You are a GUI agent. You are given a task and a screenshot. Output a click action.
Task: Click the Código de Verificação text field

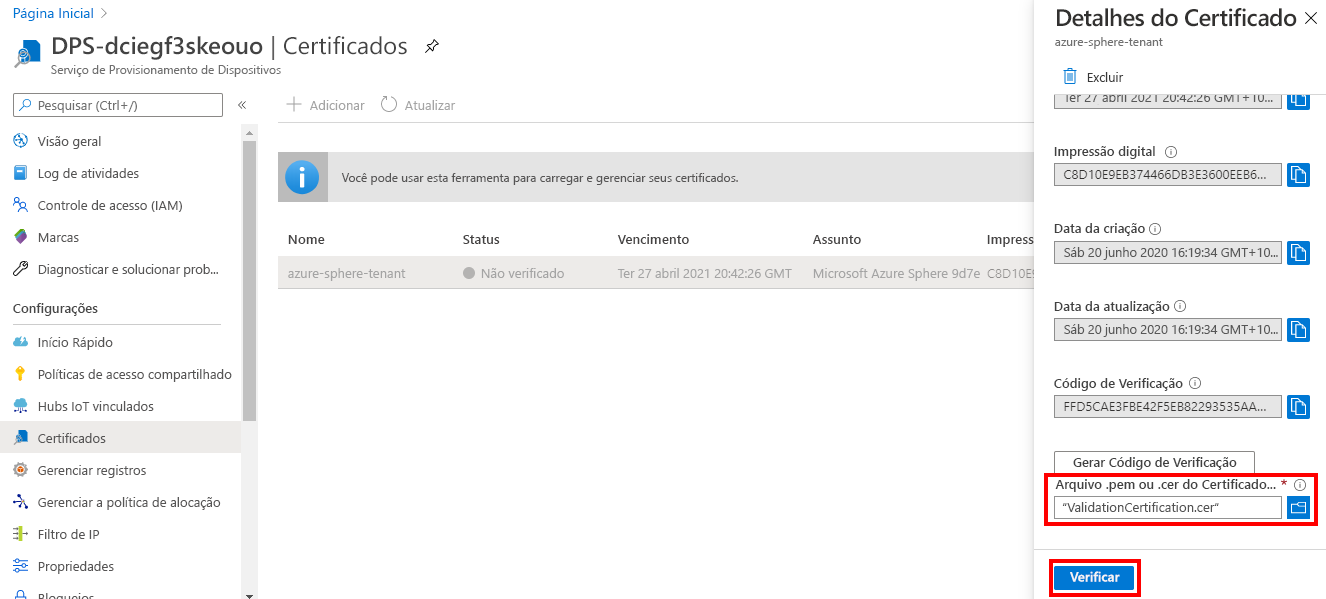tap(1167, 406)
